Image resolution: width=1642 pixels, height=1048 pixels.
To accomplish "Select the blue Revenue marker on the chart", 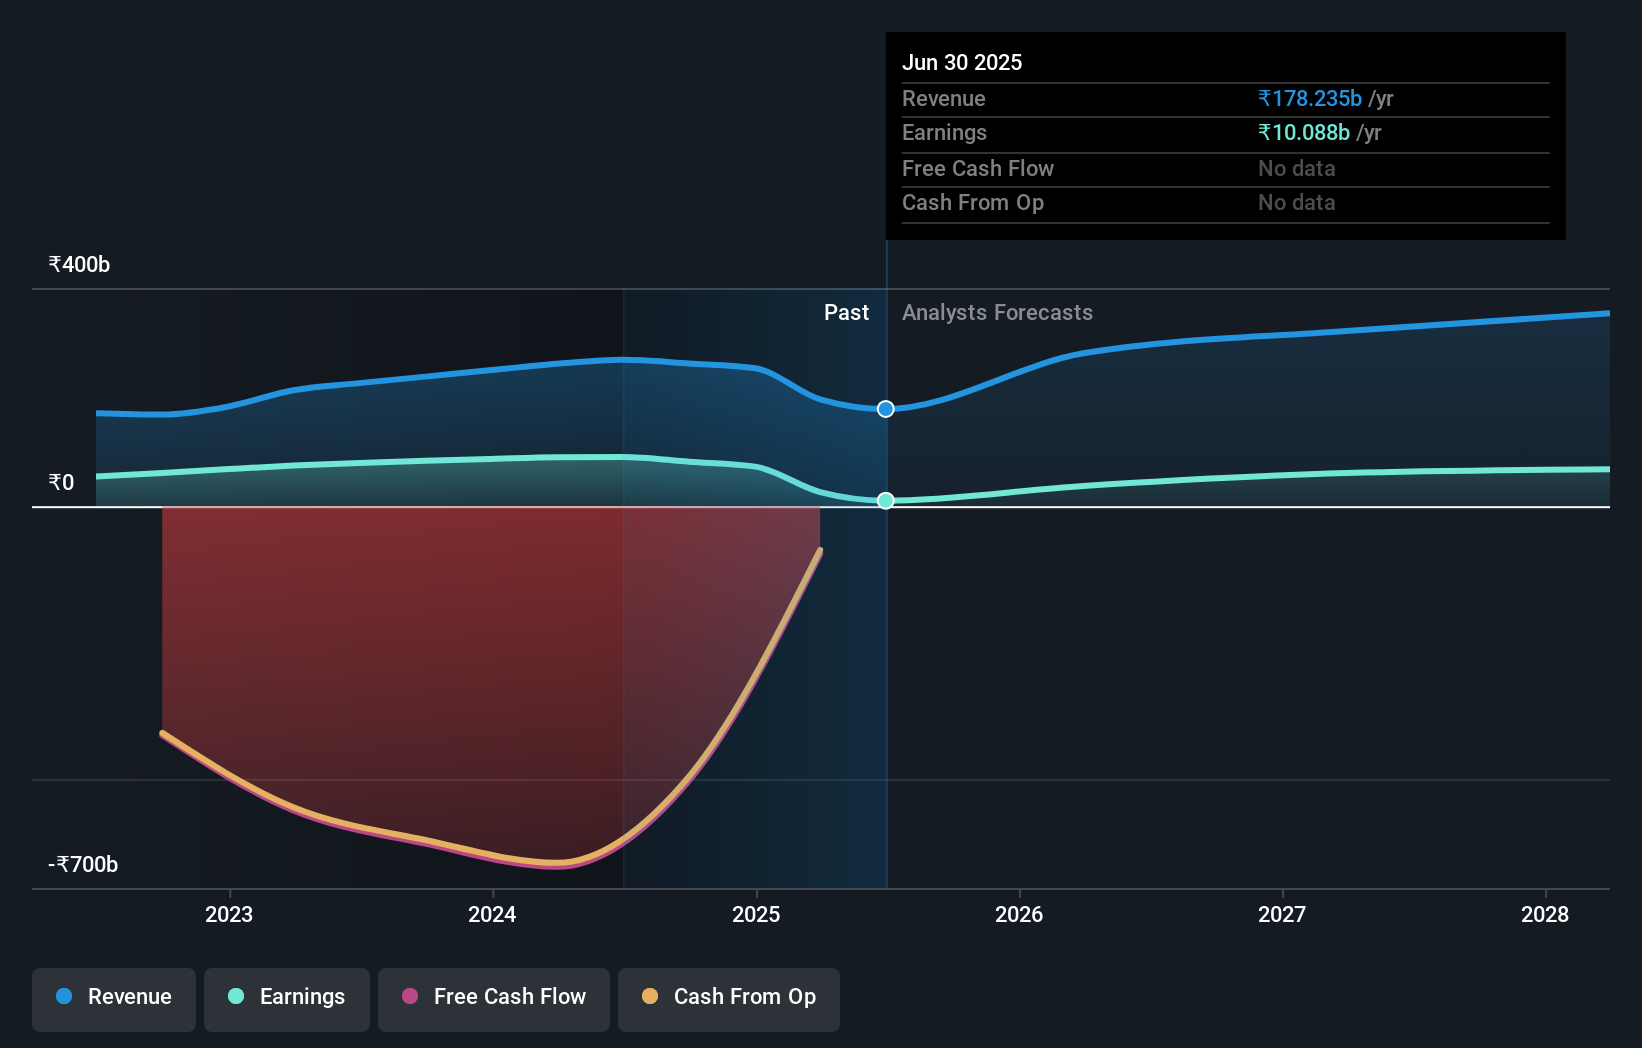I will (884, 409).
